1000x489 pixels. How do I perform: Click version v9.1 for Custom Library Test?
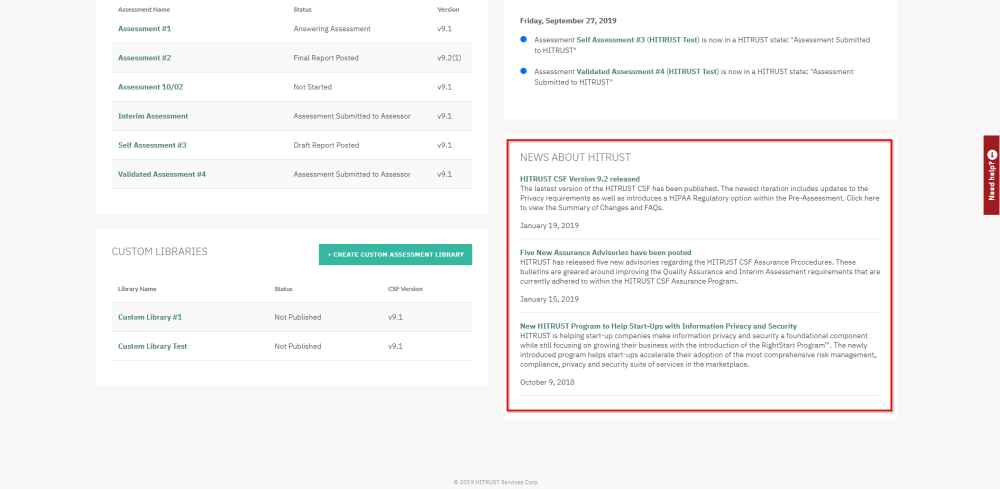(395, 346)
